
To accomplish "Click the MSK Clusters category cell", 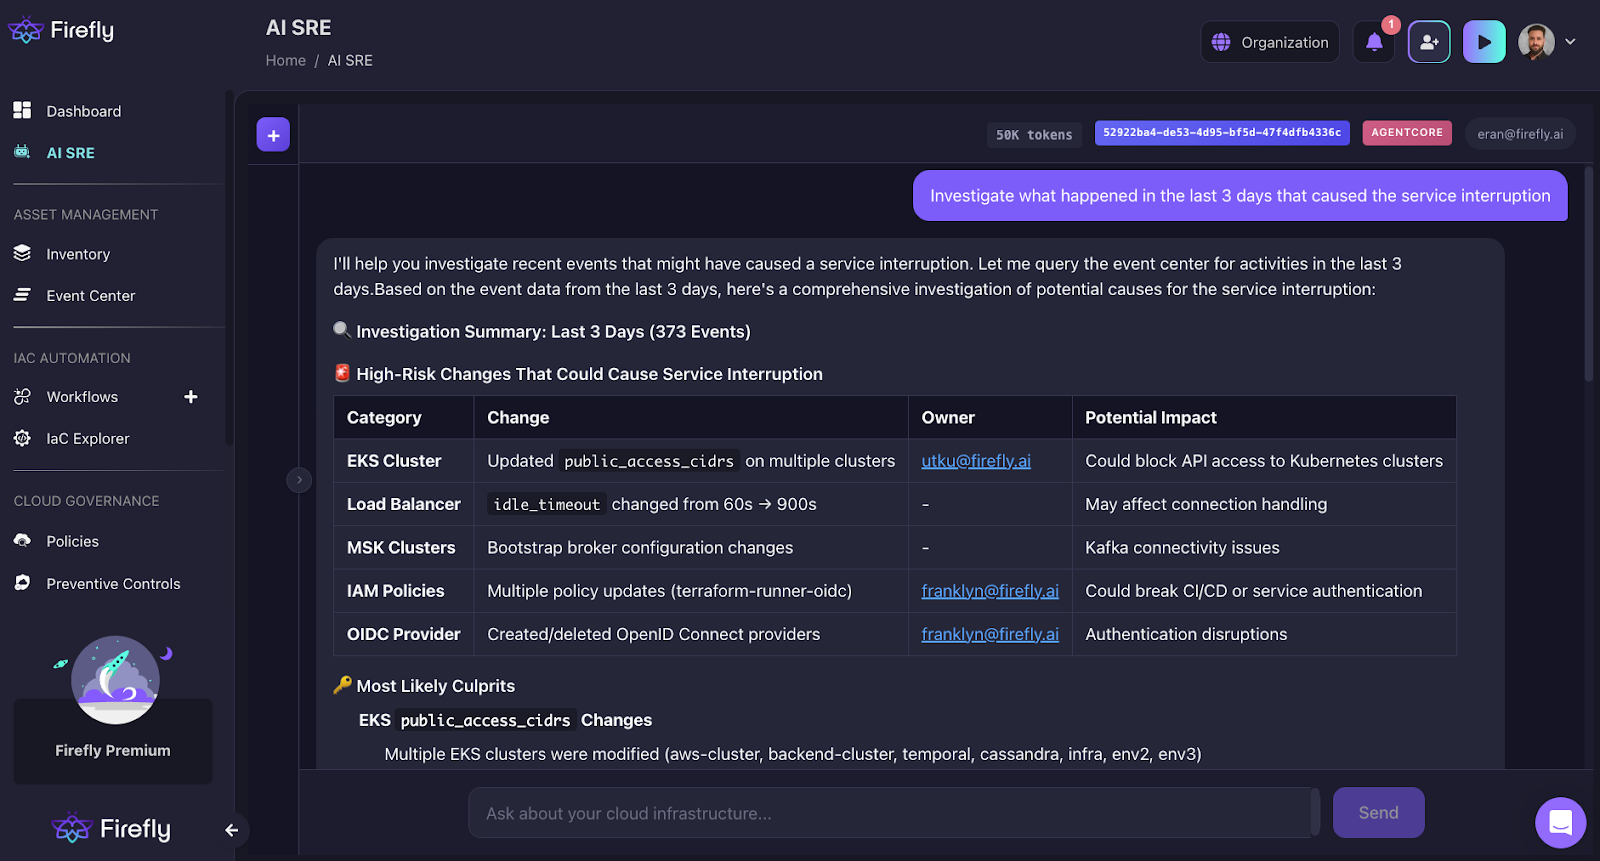I will (404, 548).
